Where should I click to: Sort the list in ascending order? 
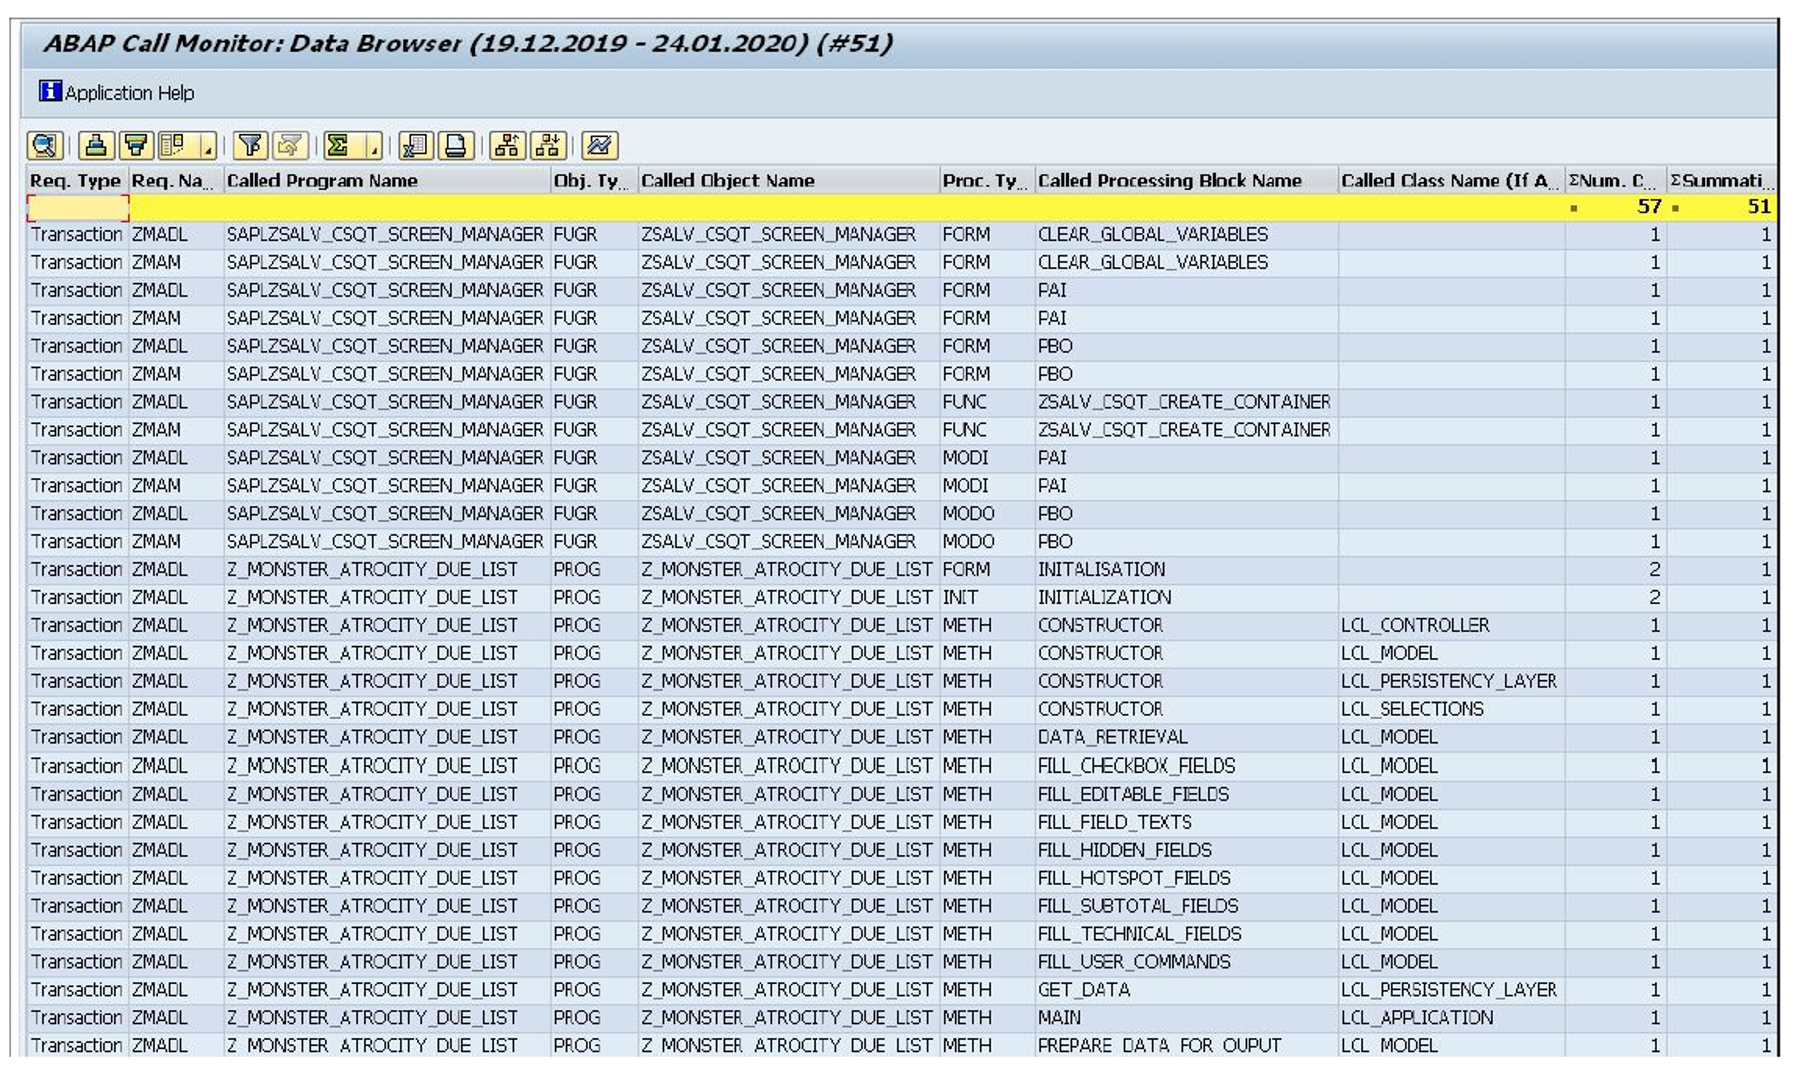click(95, 146)
